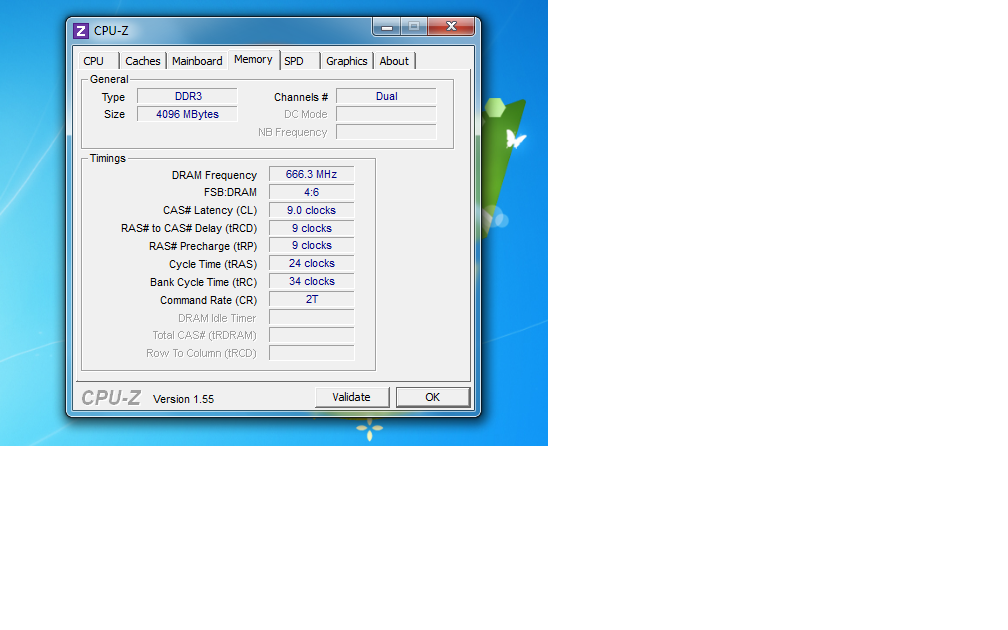Click the empty Row To Column field

click(x=312, y=353)
